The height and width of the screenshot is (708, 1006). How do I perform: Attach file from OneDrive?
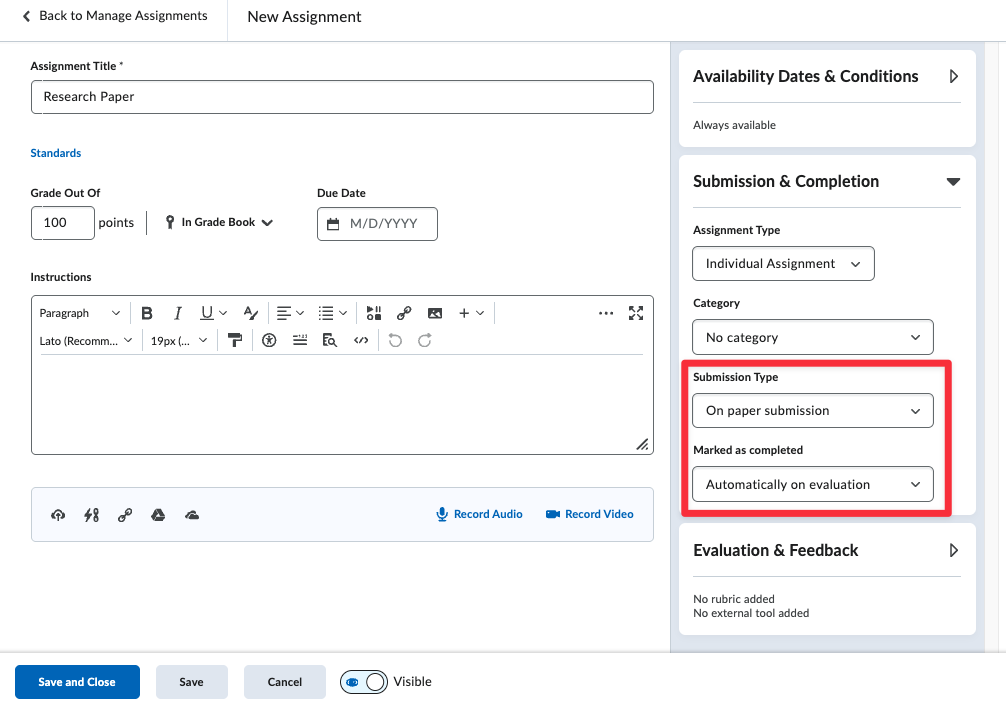click(192, 515)
